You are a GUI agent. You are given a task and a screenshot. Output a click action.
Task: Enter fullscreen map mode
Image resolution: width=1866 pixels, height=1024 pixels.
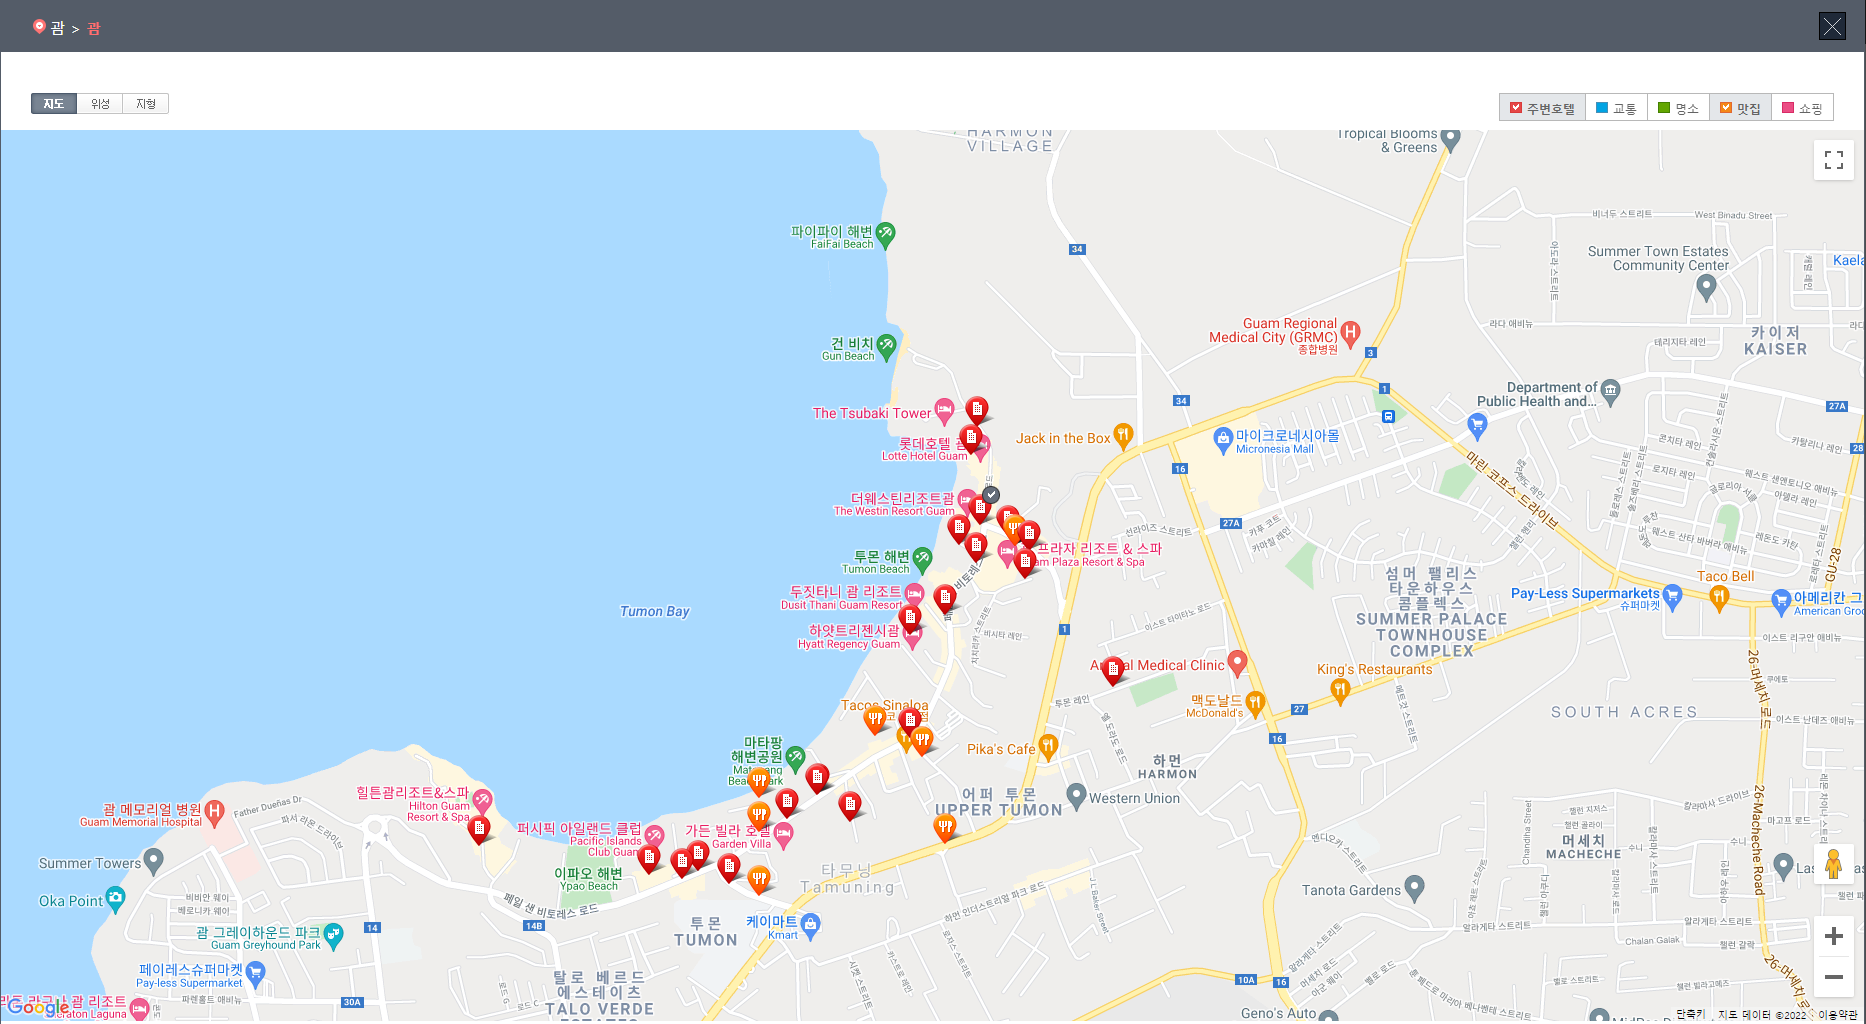pos(1834,160)
